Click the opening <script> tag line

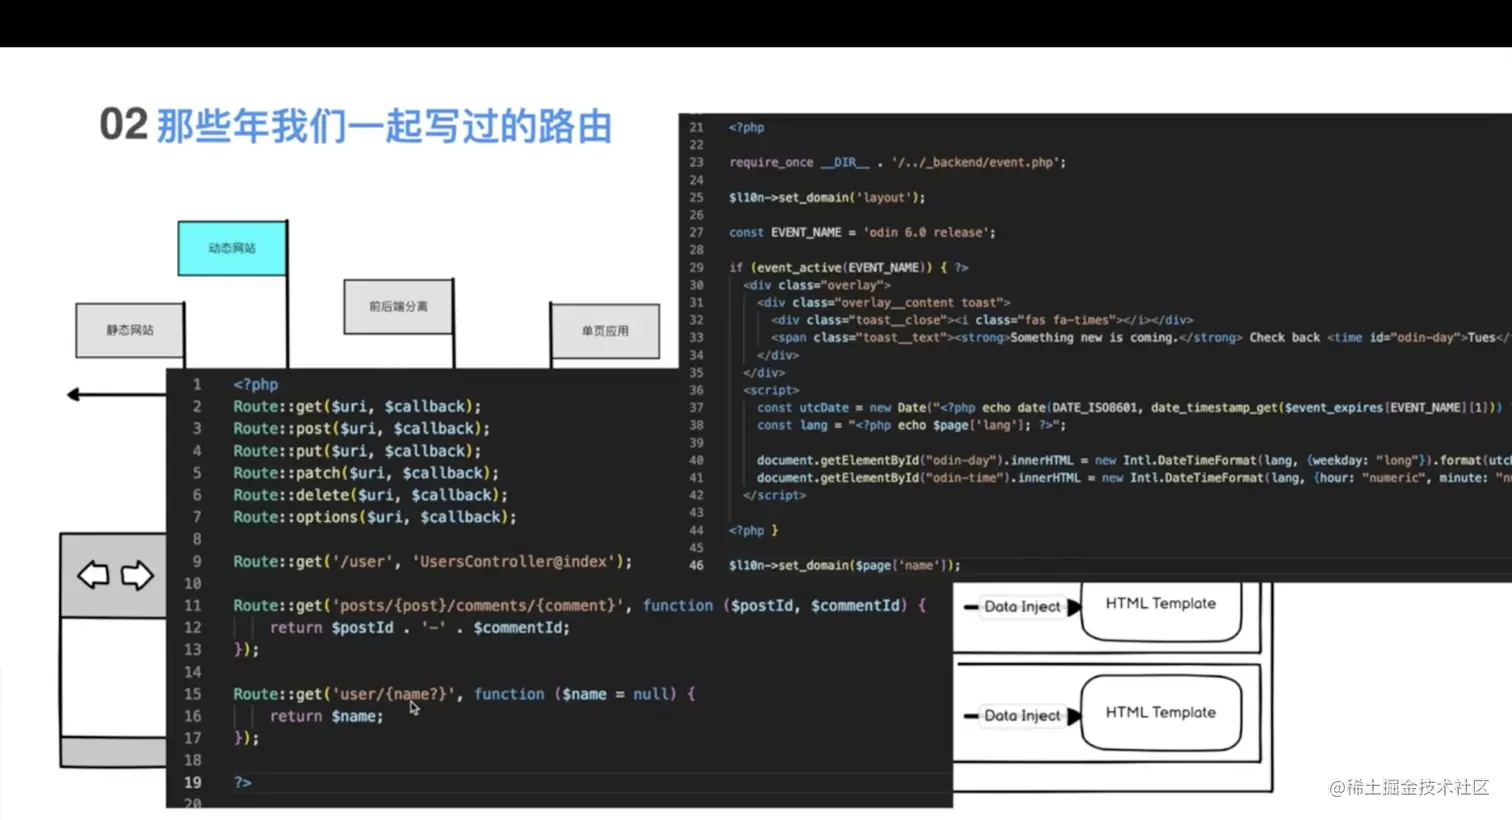click(x=771, y=390)
